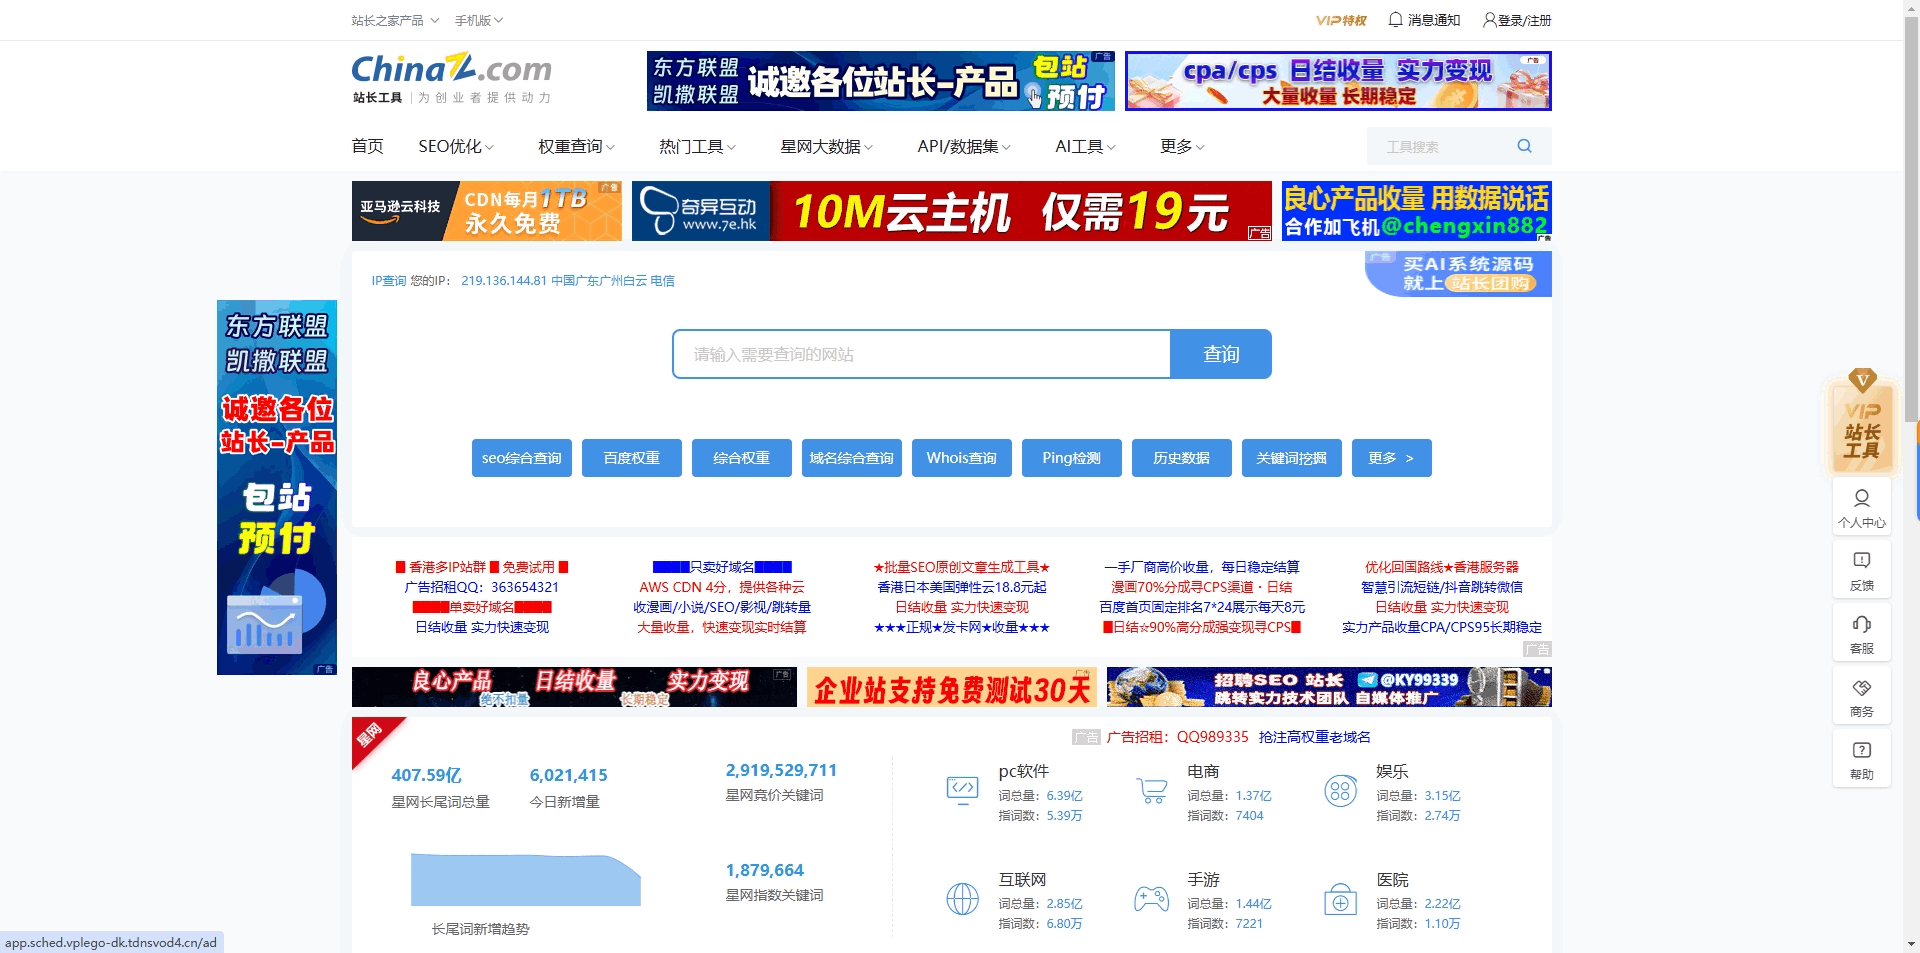
Task: Click the 查询 query button
Action: (x=1221, y=354)
